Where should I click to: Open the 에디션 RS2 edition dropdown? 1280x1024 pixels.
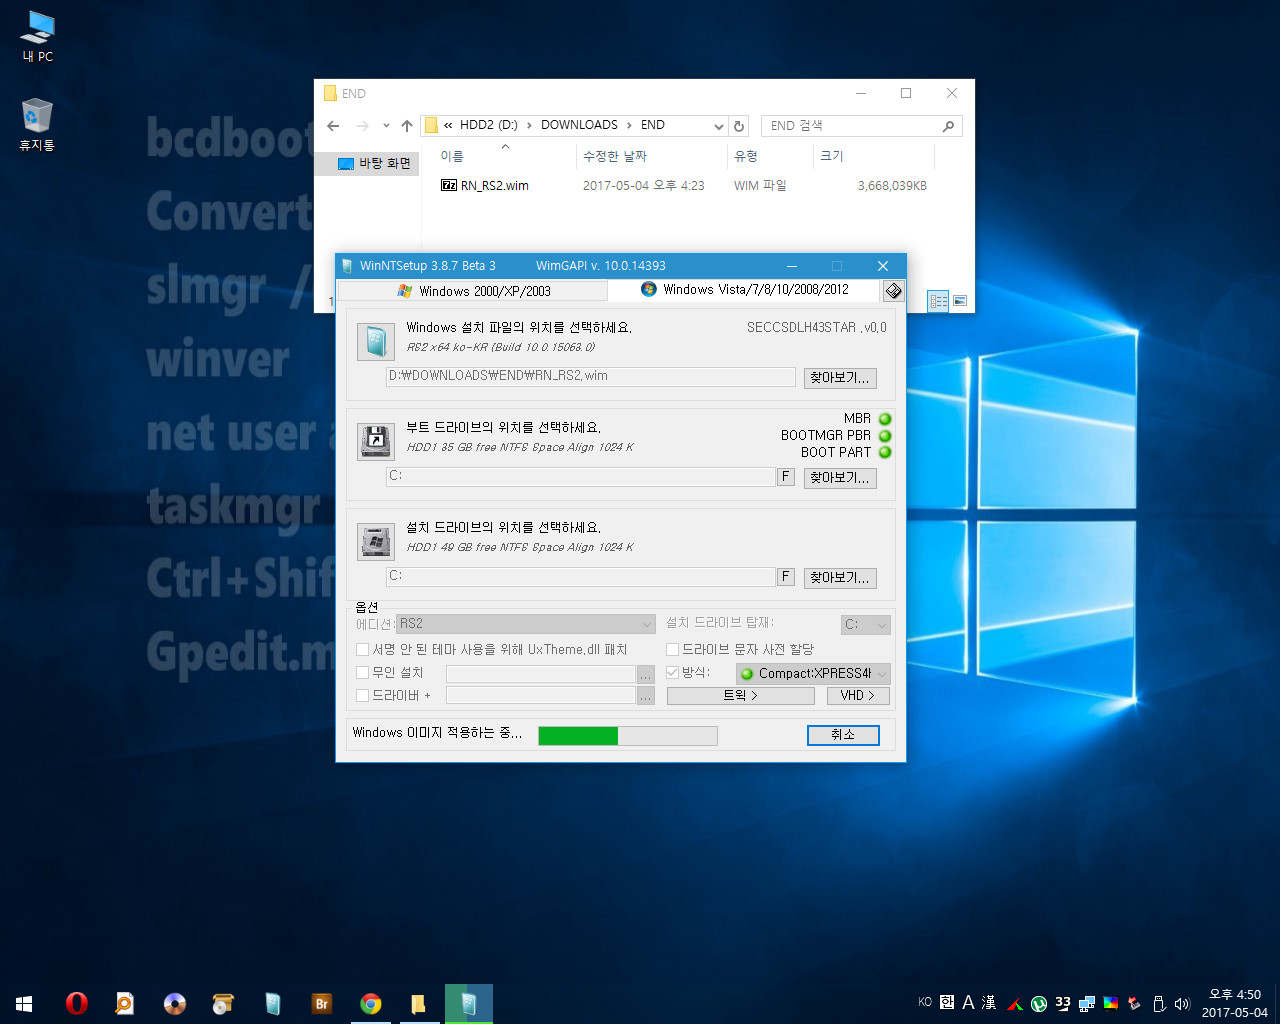tap(526, 623)
